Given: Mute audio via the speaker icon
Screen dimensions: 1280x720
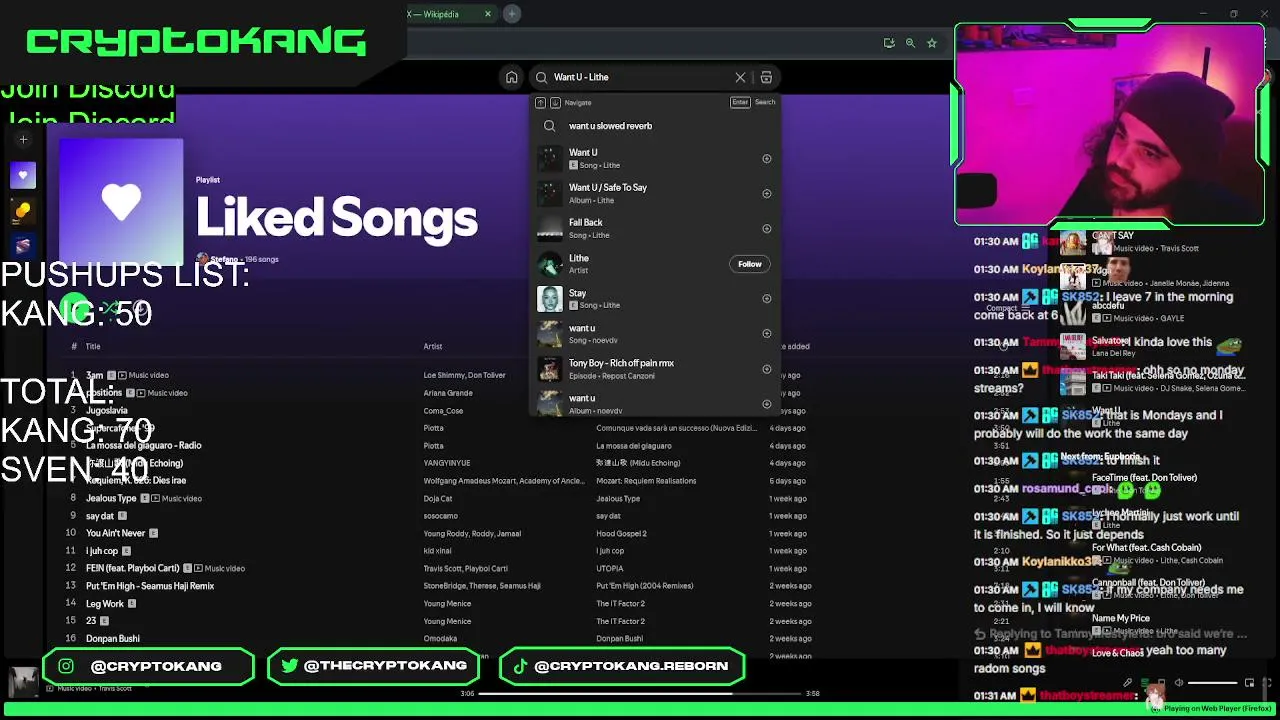Looking at the screenshot, I should [x=1178, y=683].
